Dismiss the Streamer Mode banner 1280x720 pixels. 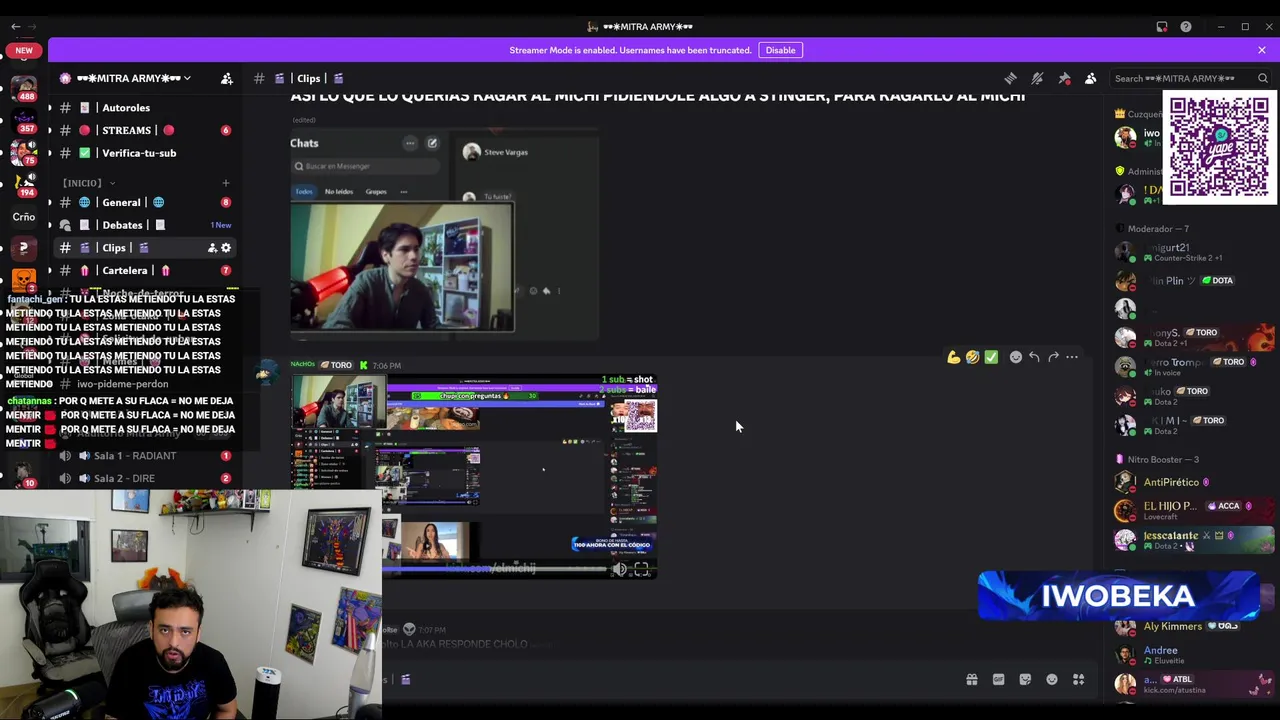click(x=1262, y=50)
